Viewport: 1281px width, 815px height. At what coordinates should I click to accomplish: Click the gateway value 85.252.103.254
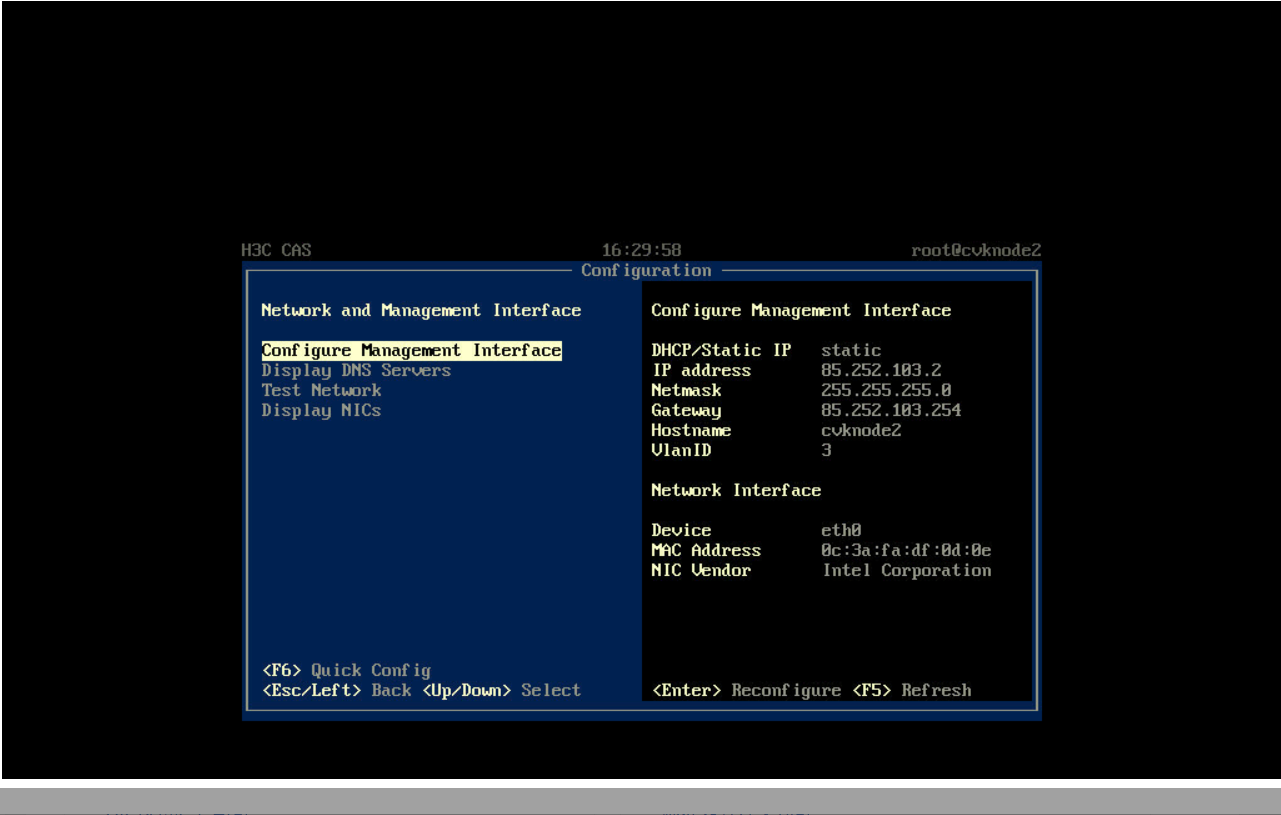tap(891, 411)
